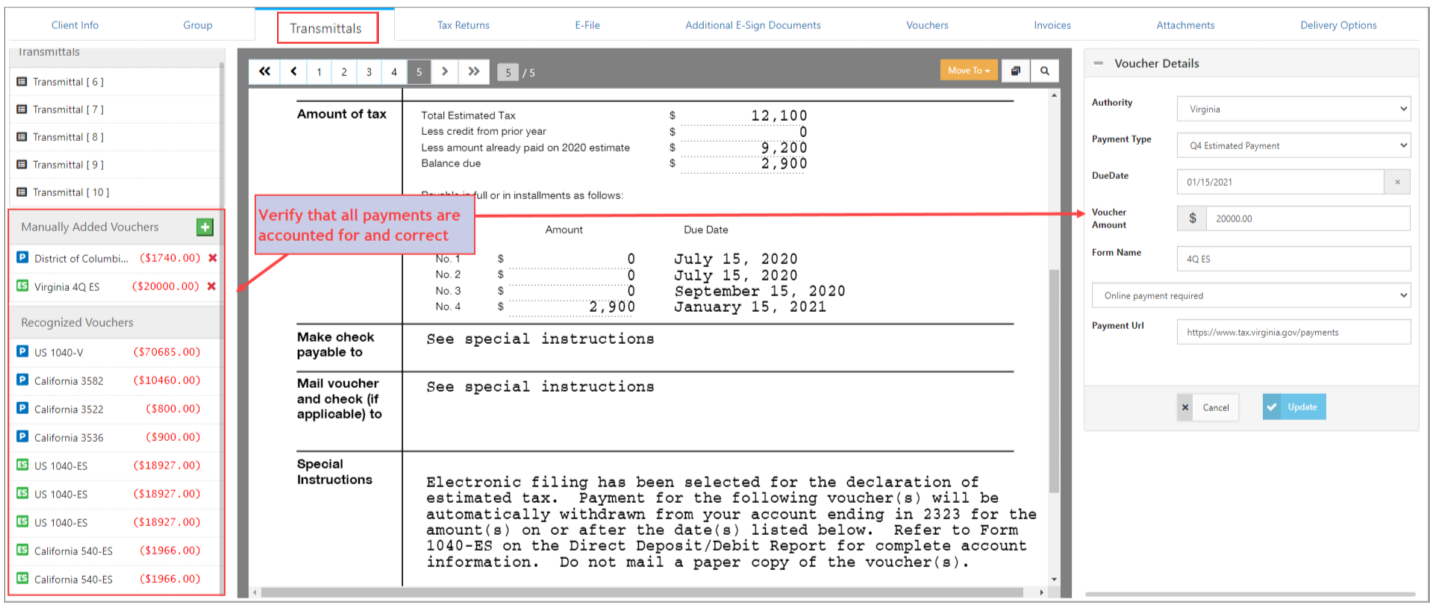The image size is (1438, 609).
Task: Delete the District of Columbia voucher
Action: 212,258
